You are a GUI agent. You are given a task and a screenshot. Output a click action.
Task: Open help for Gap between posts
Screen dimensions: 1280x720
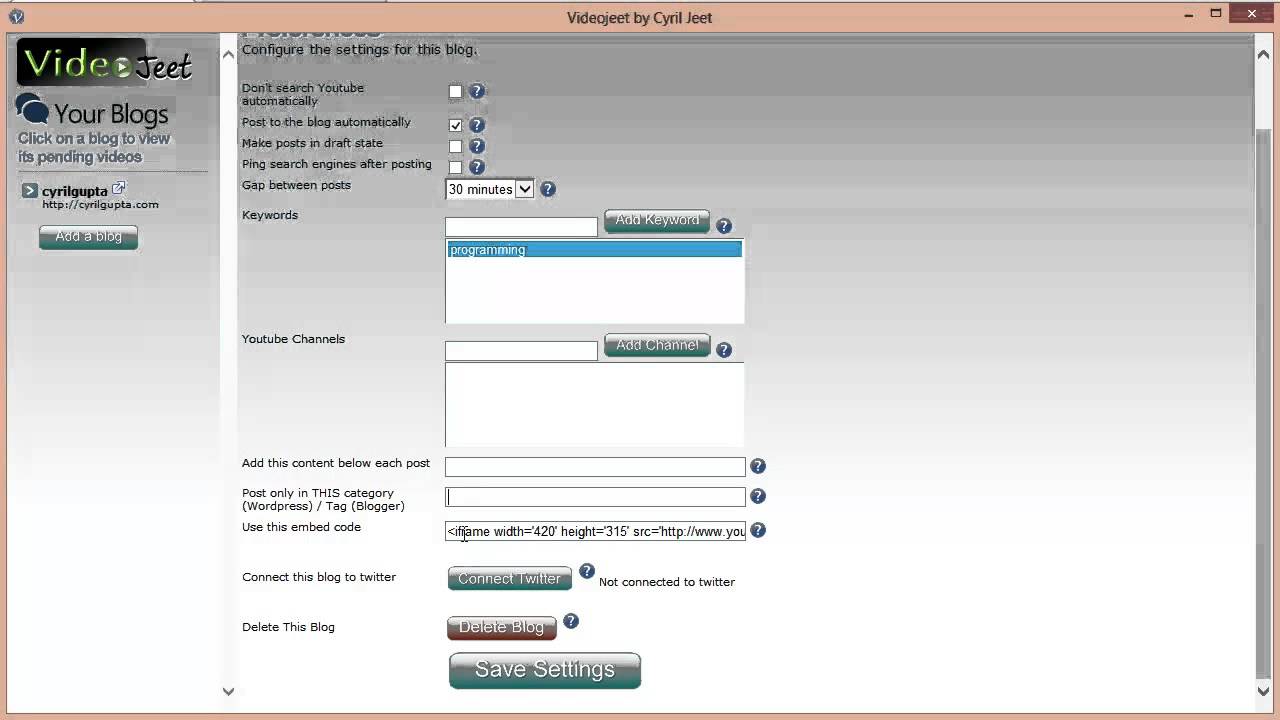(548, 189)
